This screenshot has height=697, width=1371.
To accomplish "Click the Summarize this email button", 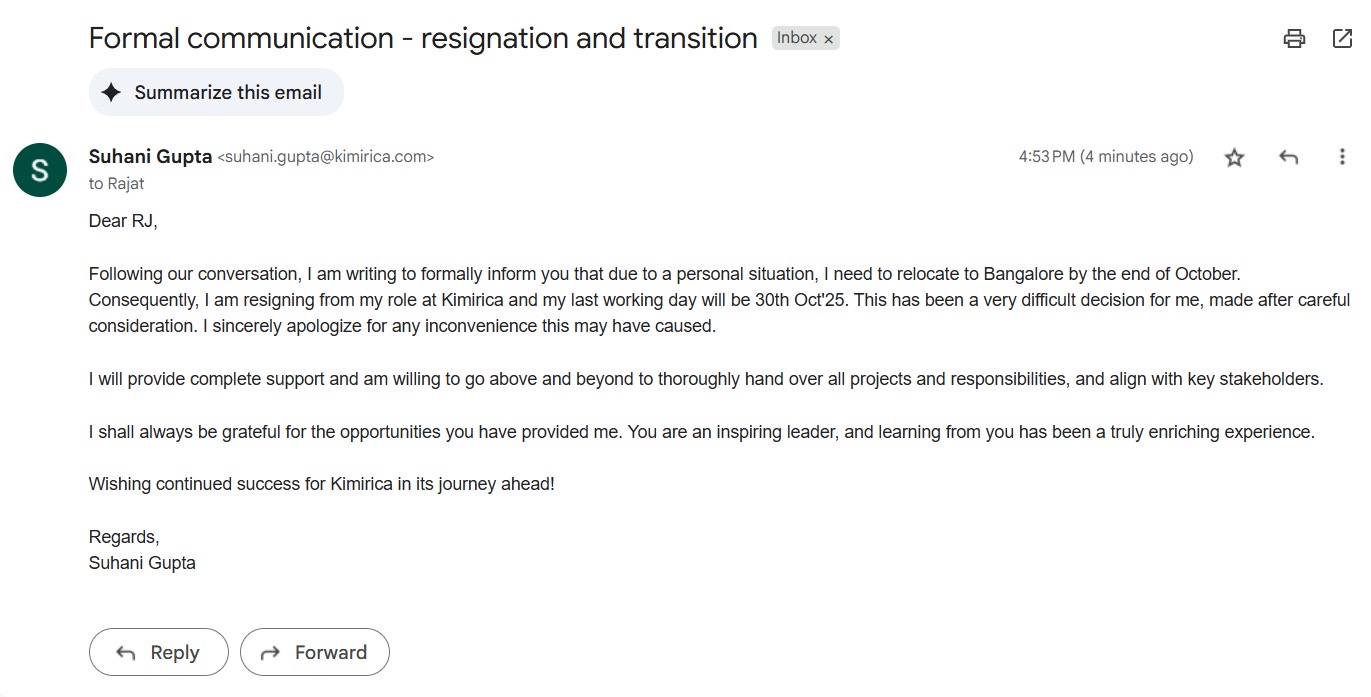I will coord(216,93).
